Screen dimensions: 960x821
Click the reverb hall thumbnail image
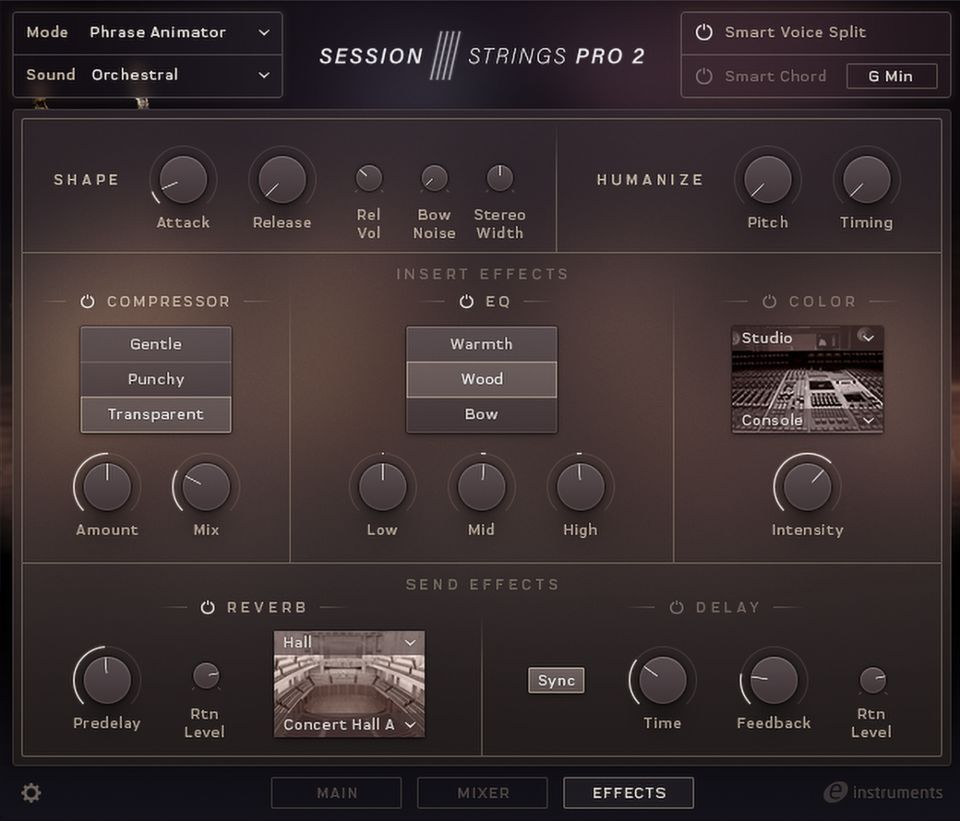[x=349, y=684]
